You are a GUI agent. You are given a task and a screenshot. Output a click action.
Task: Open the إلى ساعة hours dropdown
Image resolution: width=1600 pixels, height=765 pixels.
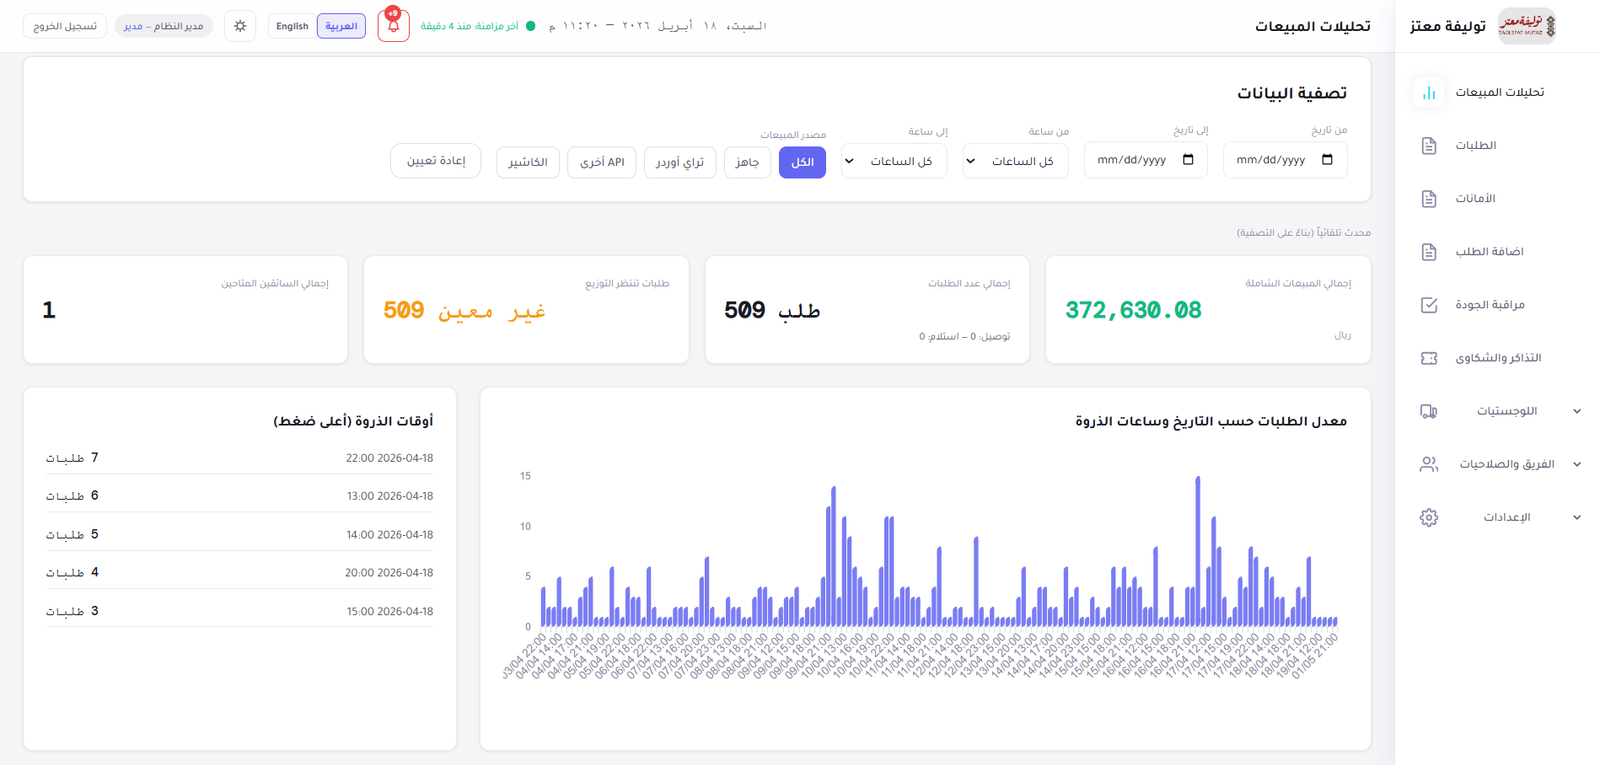tap(894, 161)
